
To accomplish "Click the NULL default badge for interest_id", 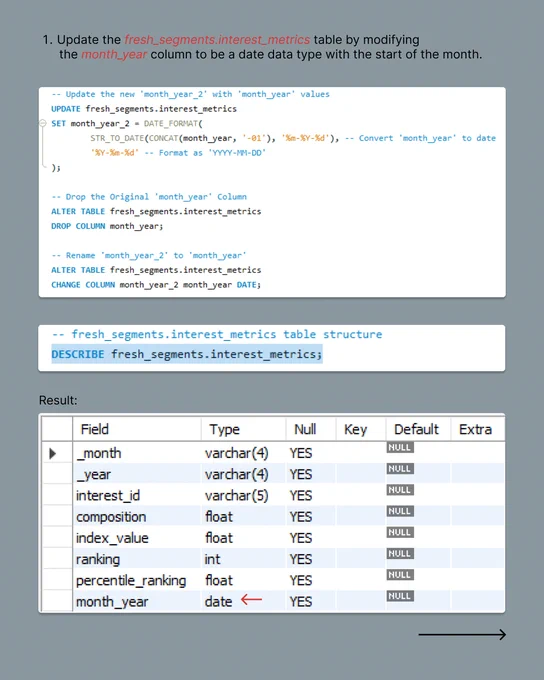I will 400,490.
